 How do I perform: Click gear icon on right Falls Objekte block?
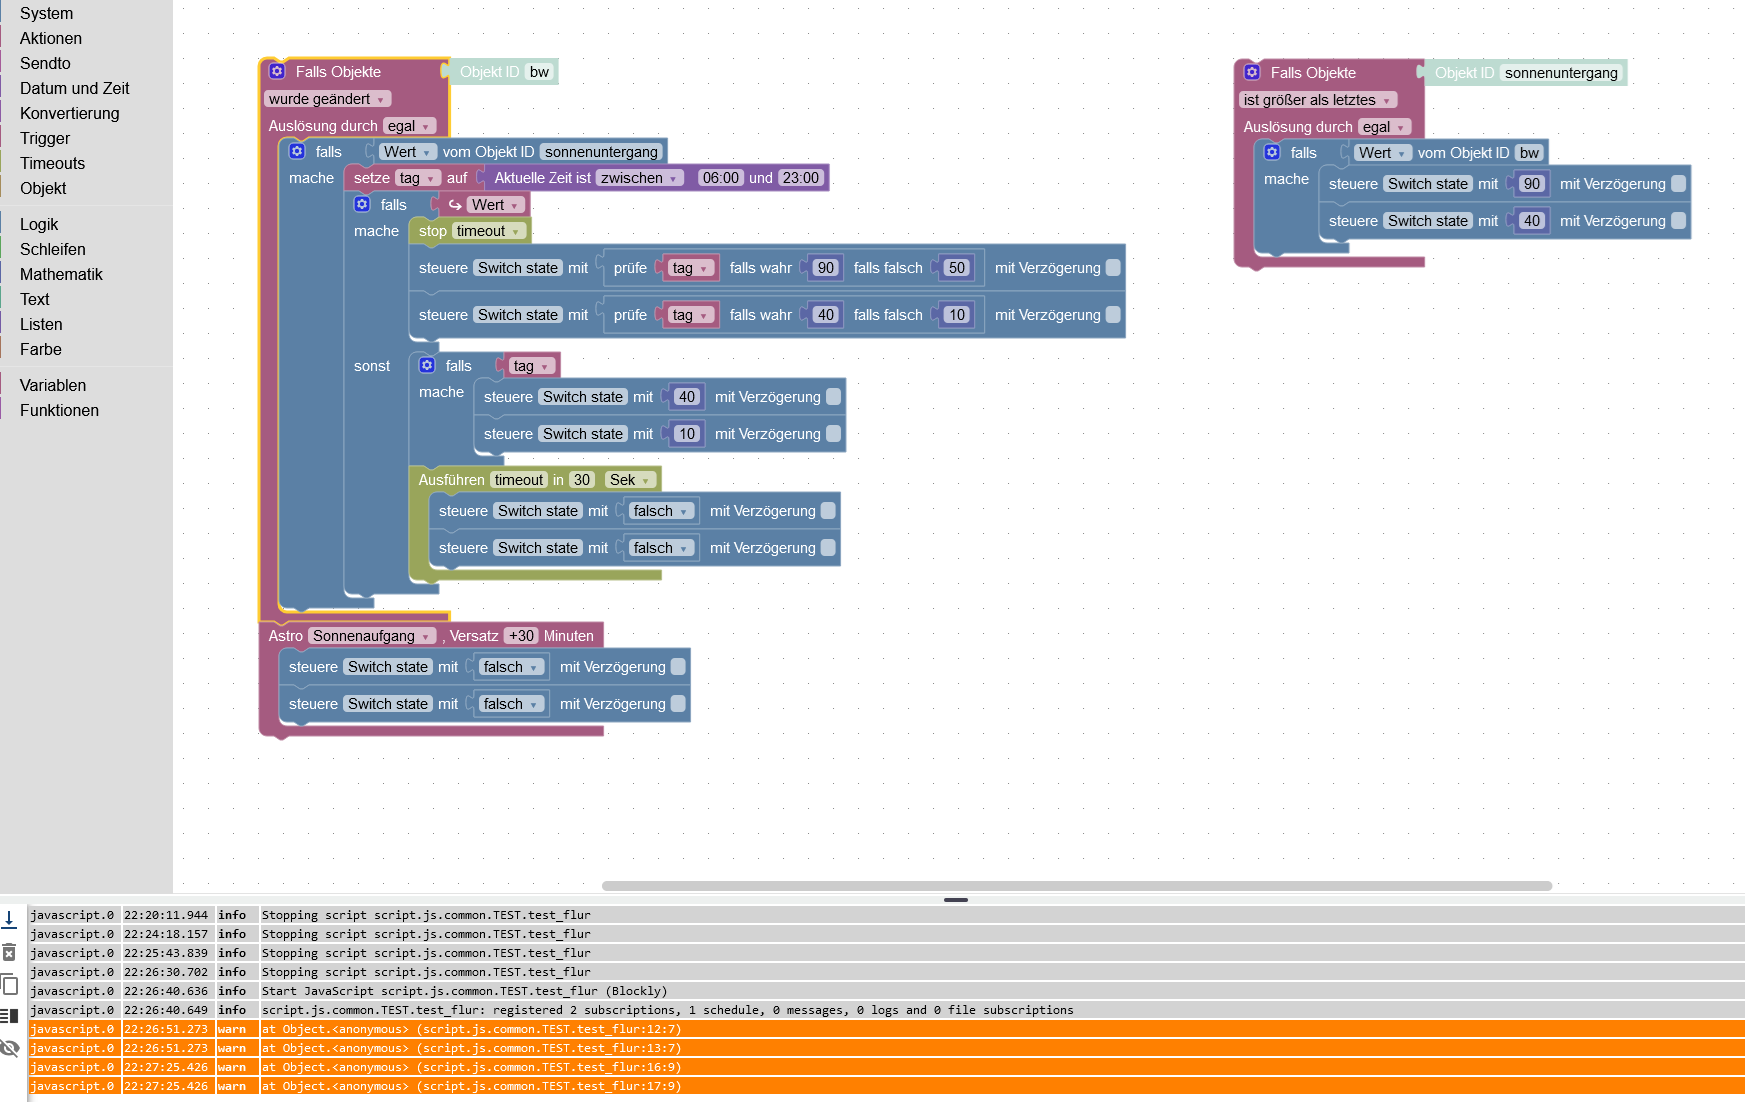tap(1252, 72)
